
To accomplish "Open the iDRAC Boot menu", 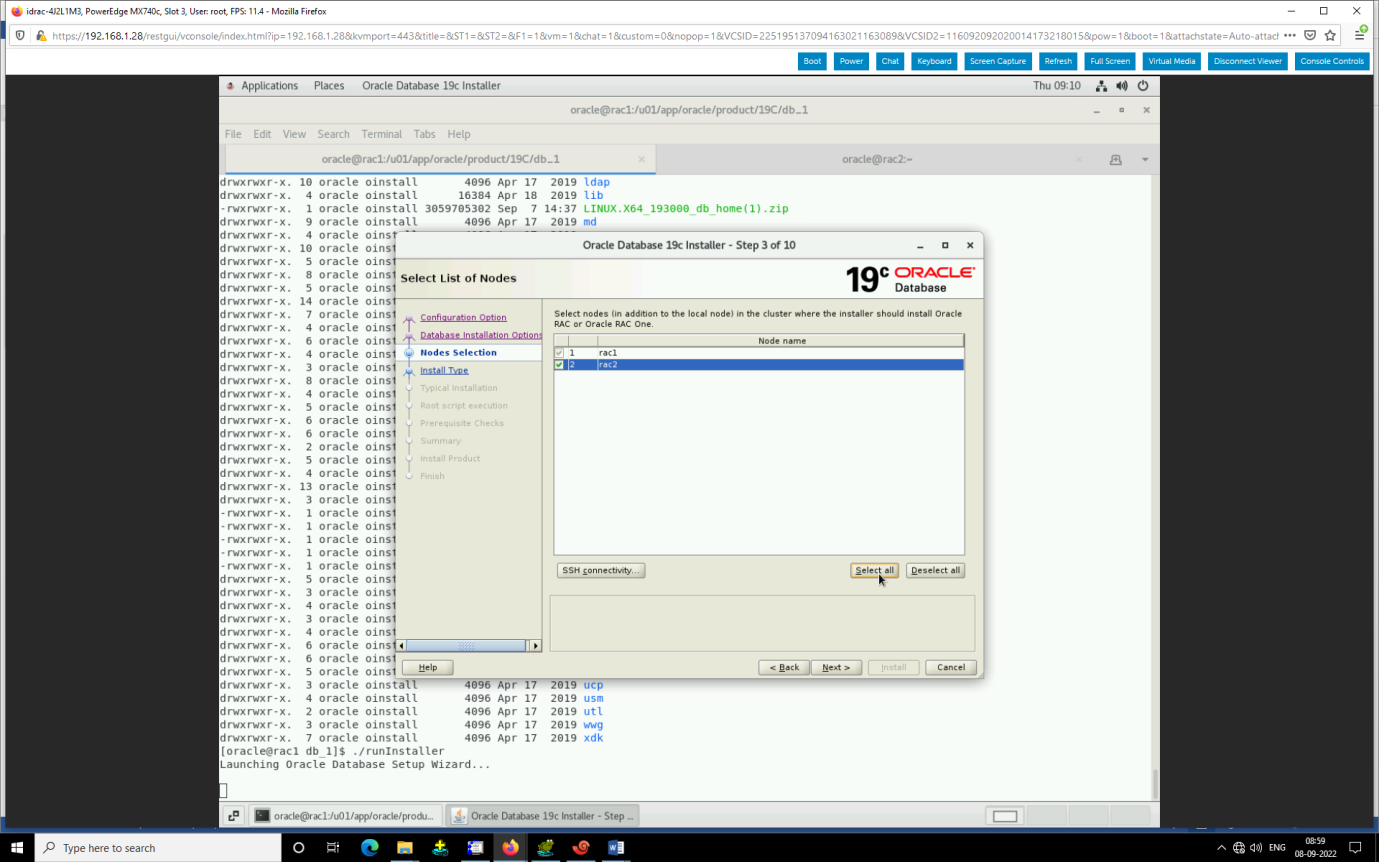I will coord(812,61).
